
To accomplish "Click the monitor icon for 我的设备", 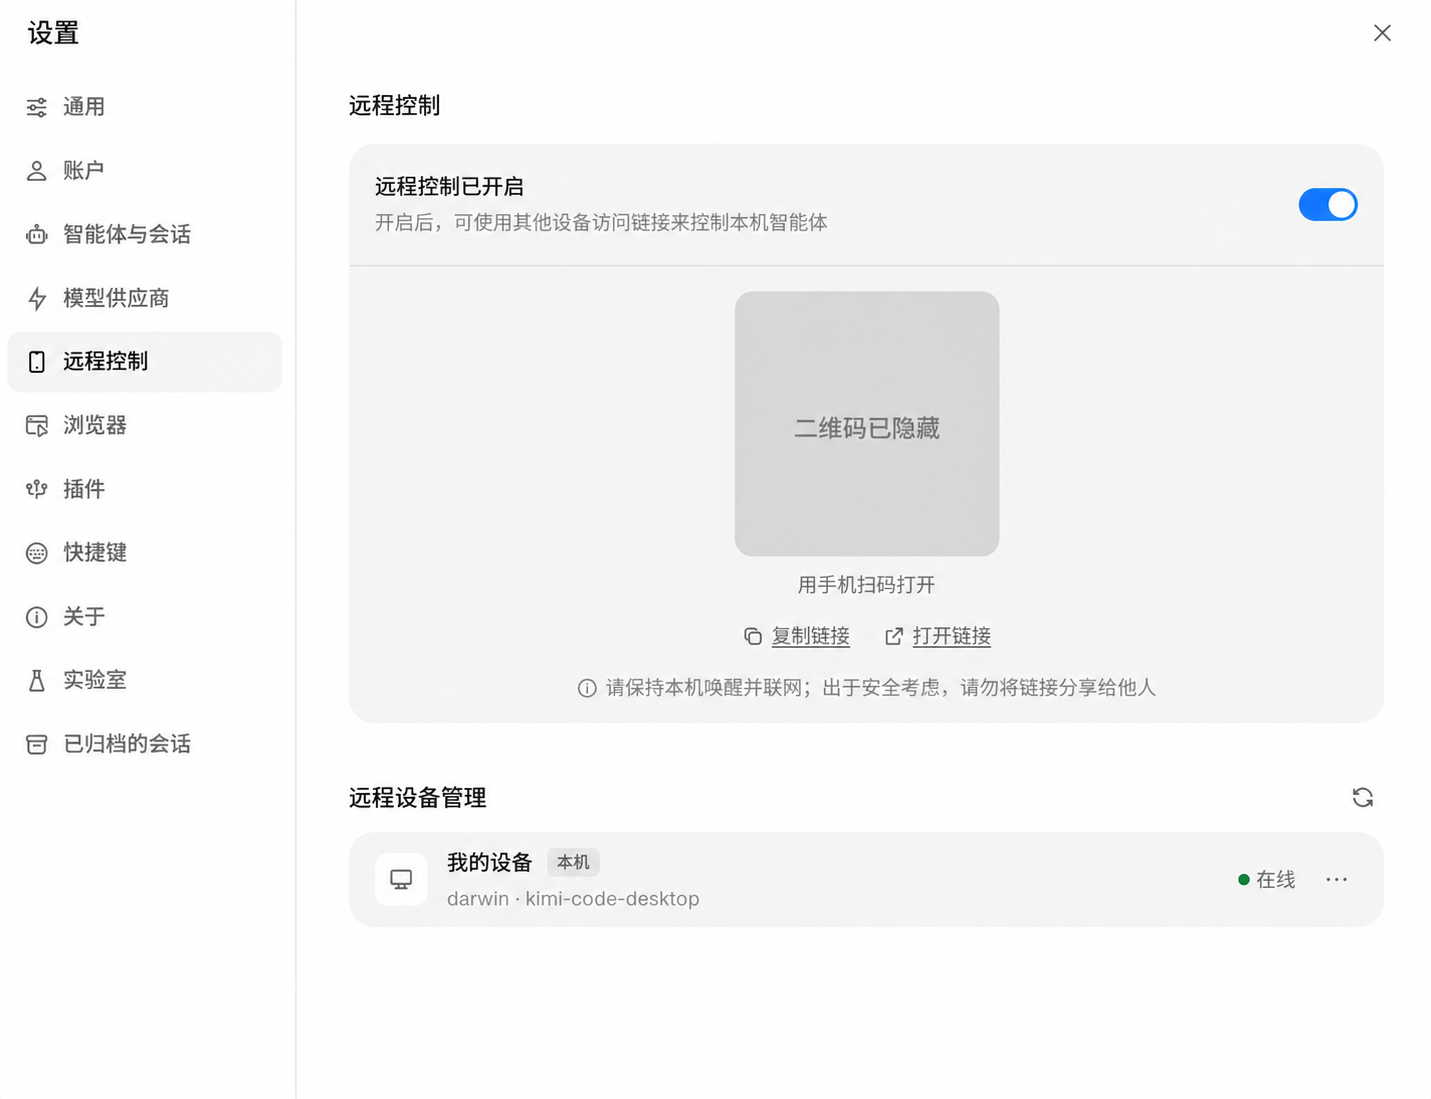I will pos(401,879).
